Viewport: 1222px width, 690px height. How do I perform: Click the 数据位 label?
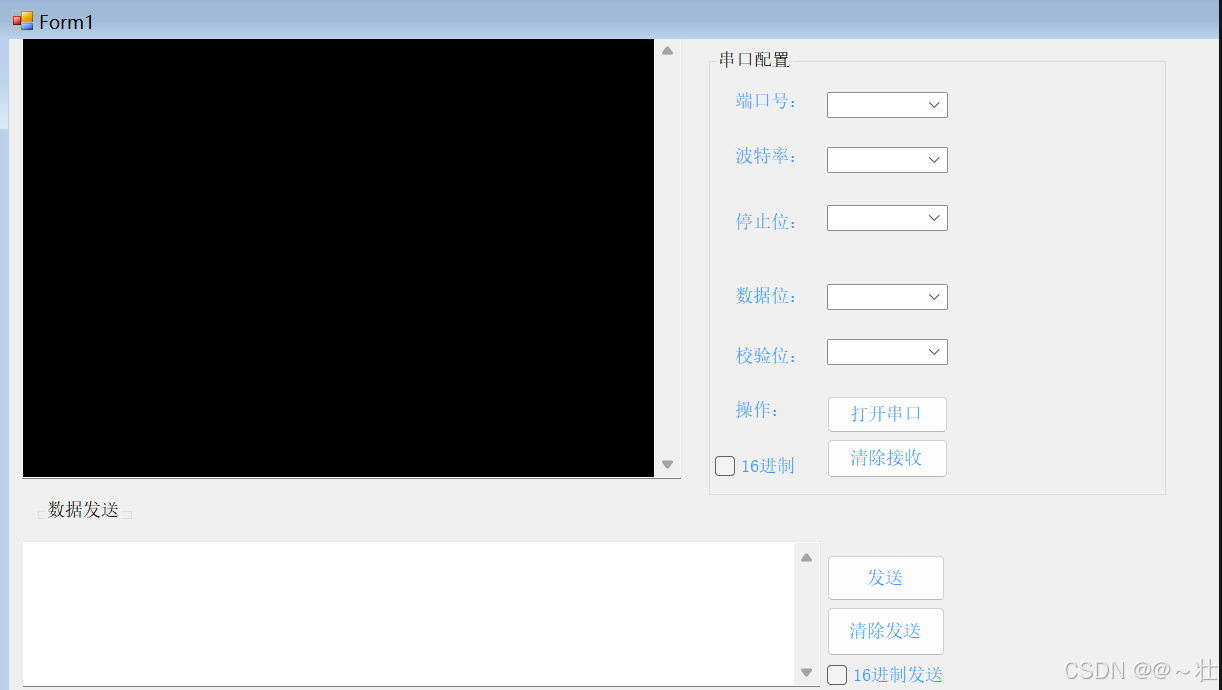(767, 296)
